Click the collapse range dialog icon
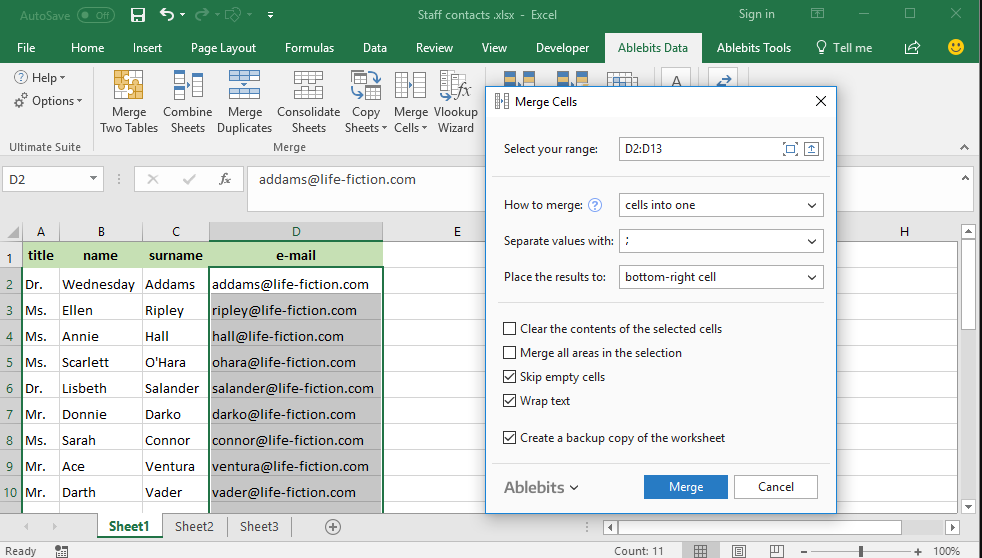This screenshot has height=558, width=982. 812,149
